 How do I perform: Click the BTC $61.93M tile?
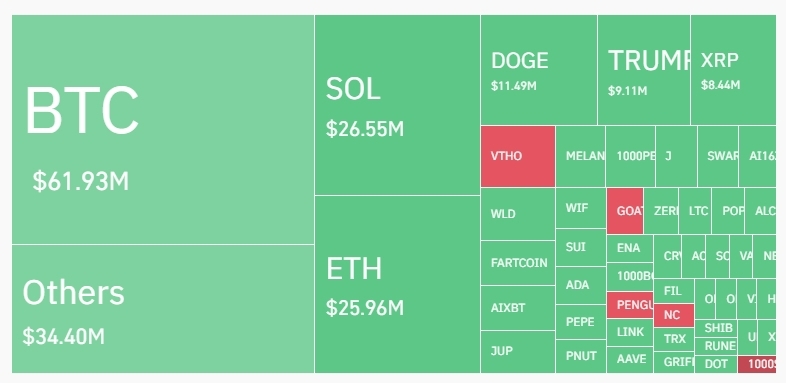[163, 129]
